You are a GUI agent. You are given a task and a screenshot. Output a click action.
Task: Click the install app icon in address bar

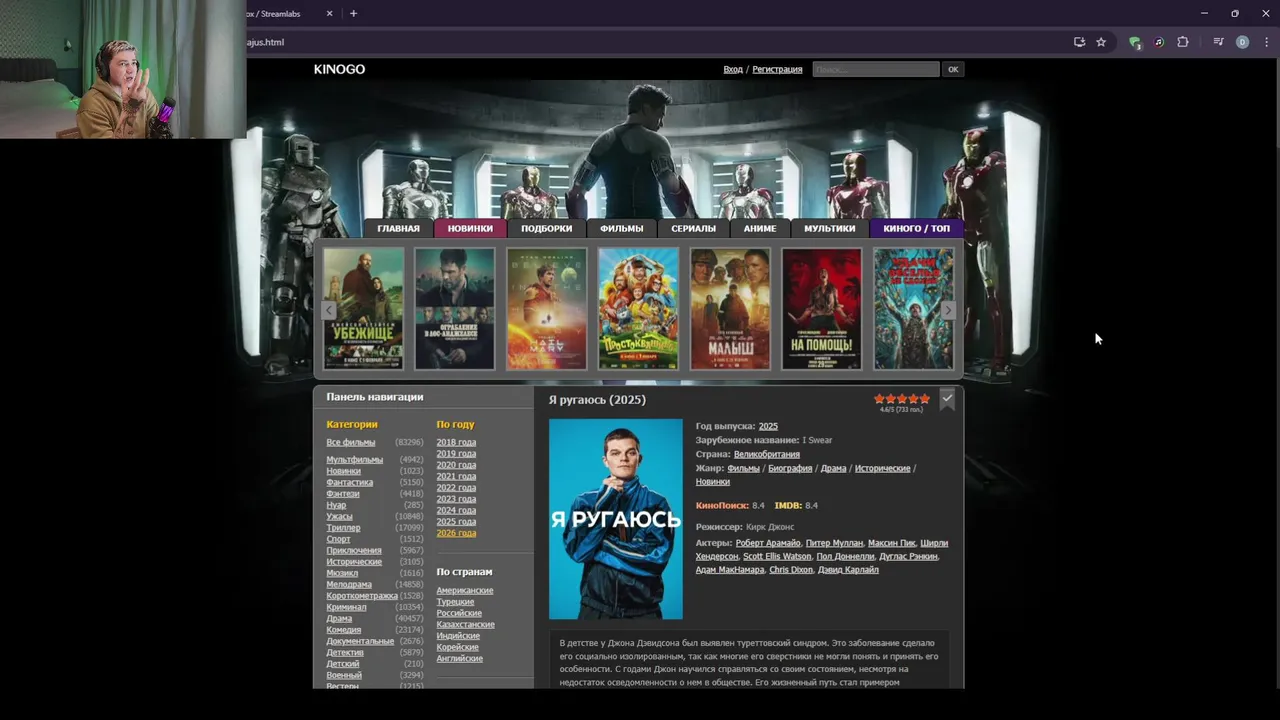[x=1079, y=42]
